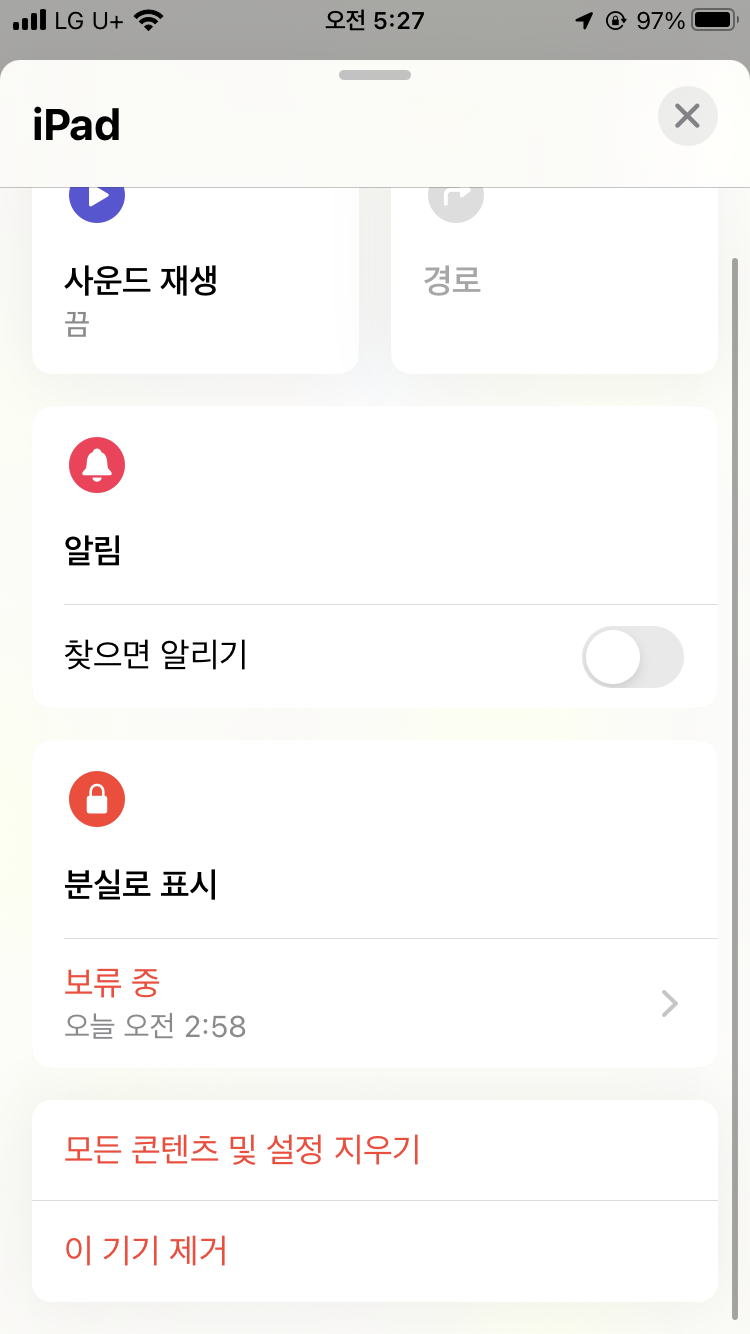Tap the sheet drag handle at top

375,75
